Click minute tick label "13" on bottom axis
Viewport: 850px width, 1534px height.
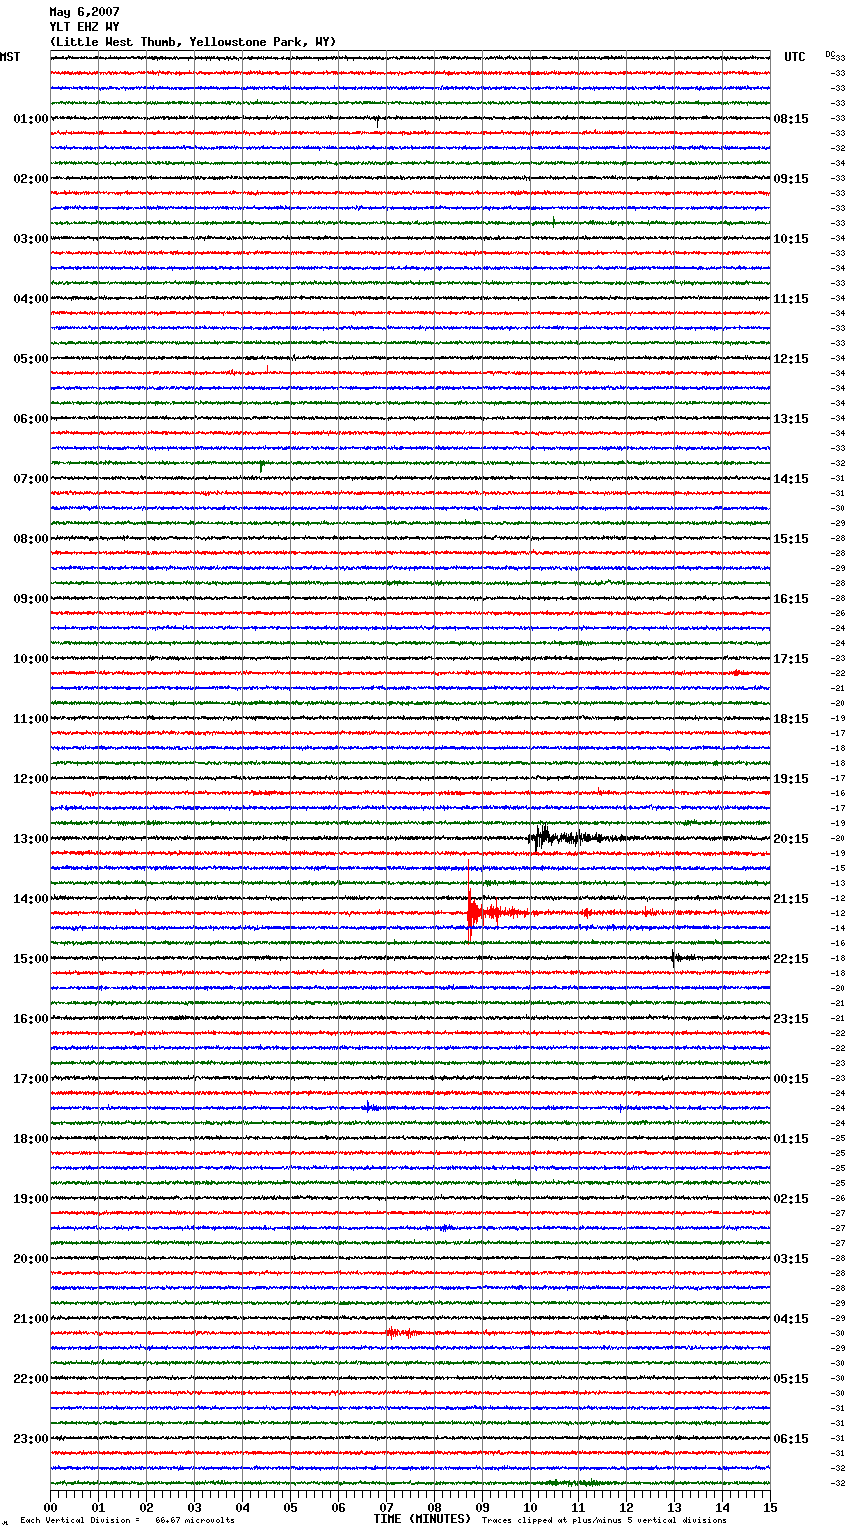coord(674,1507)
